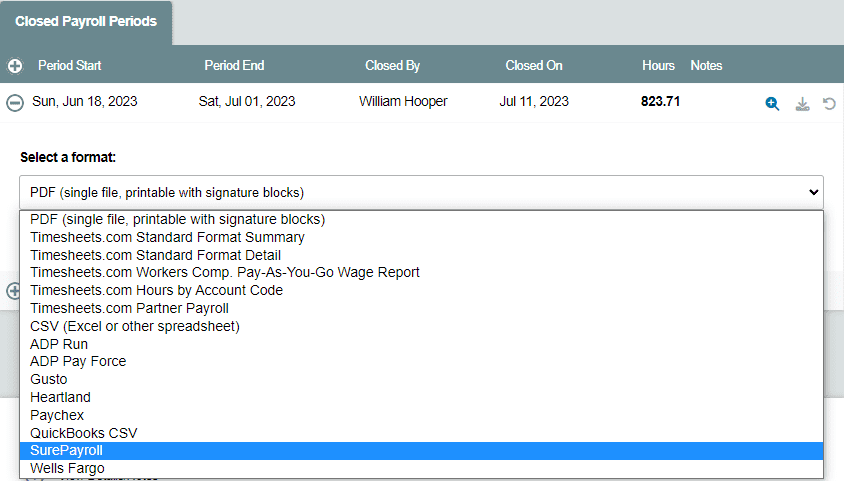Viewport: 844px width, 481px height.
Task: View details with the magnifier icon
Action: click(x=772, y=103)
